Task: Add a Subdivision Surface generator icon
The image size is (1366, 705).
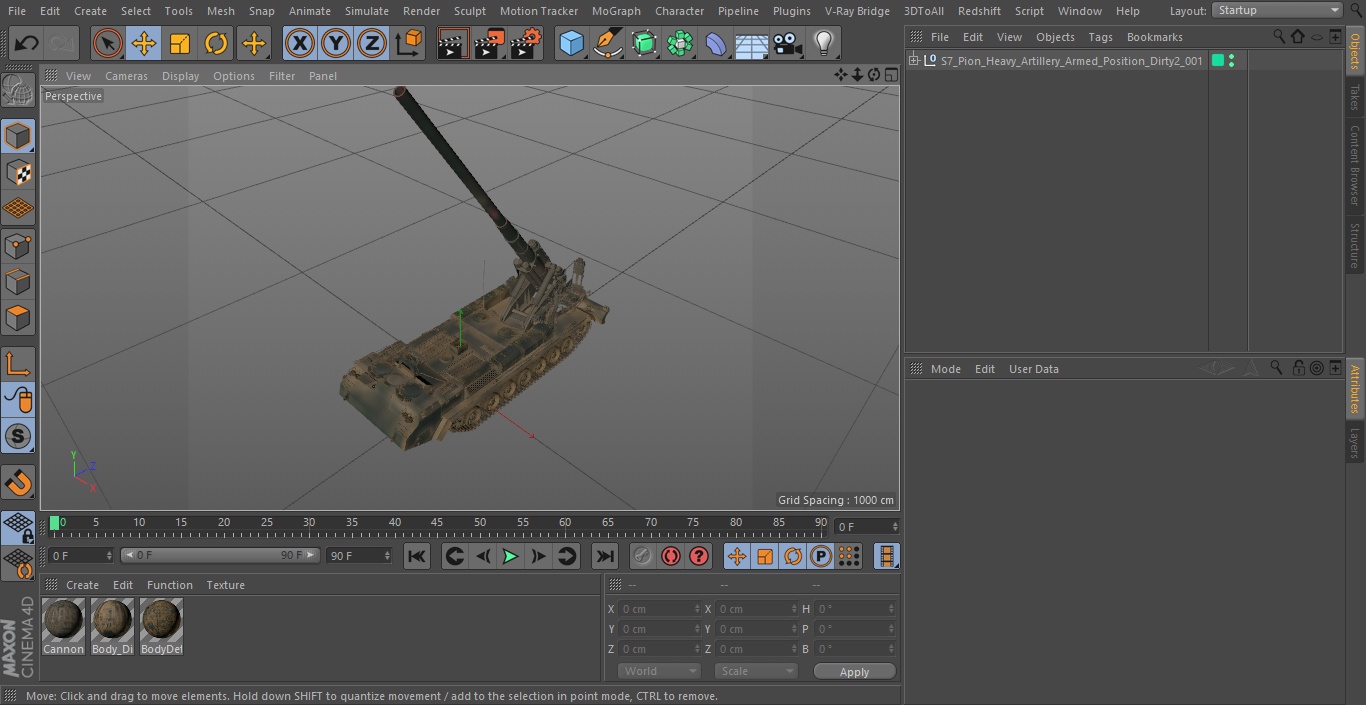Action: click(x=644, y=43)
